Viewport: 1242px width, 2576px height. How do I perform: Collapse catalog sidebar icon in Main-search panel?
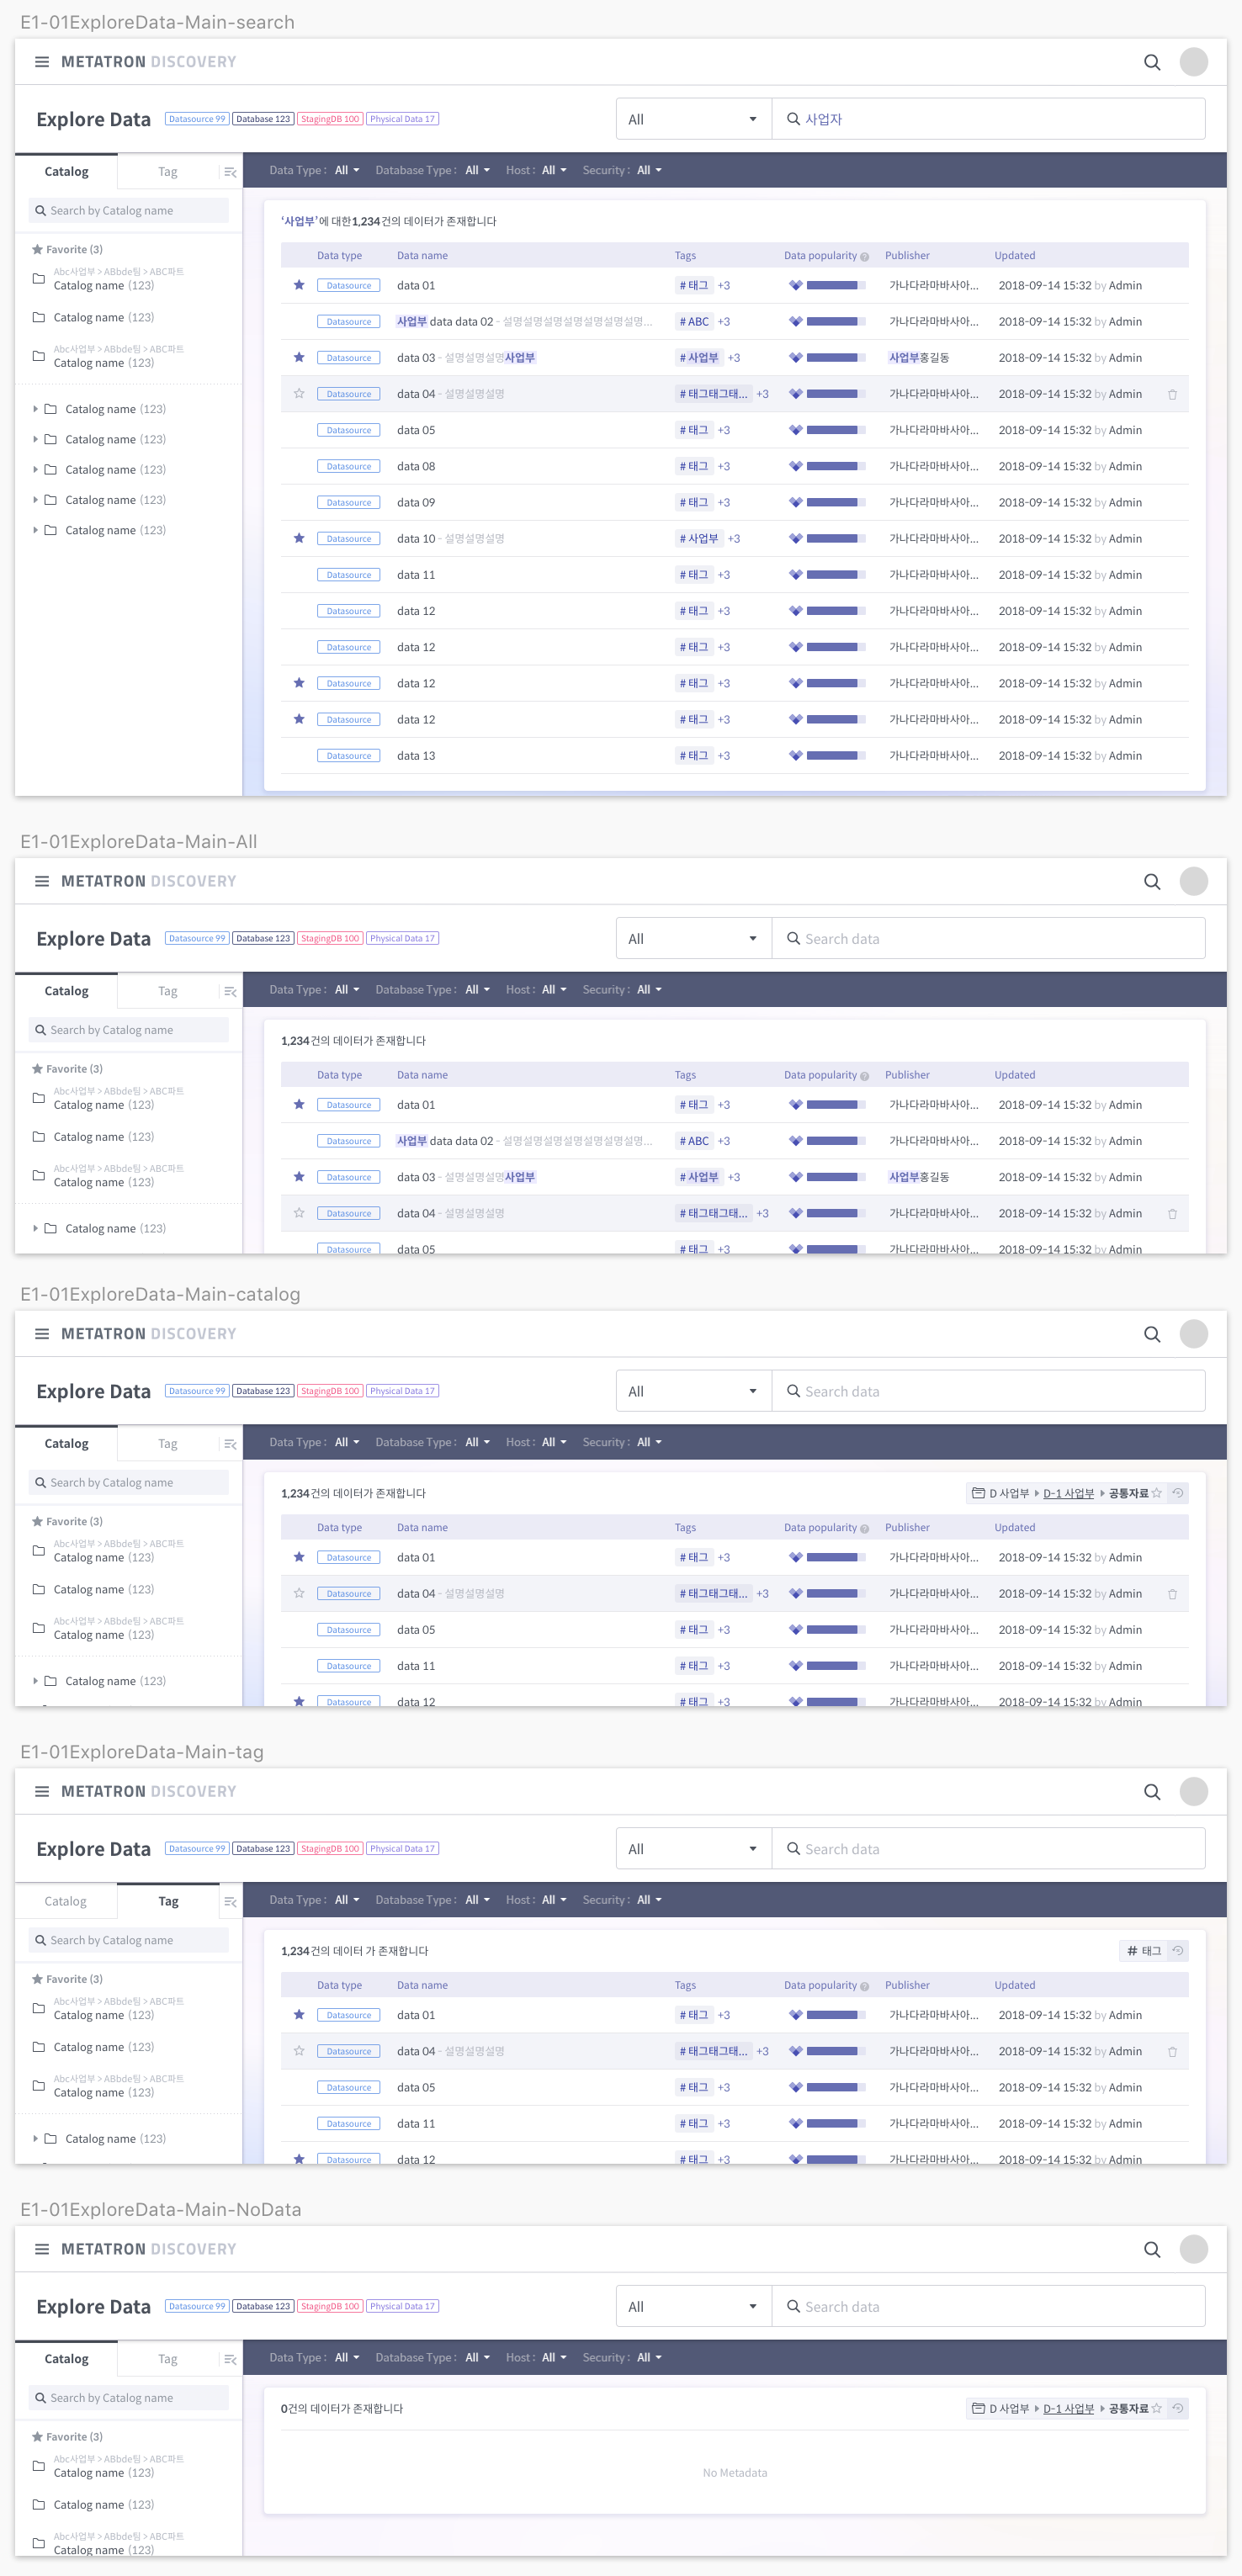[x=230, y=172]
